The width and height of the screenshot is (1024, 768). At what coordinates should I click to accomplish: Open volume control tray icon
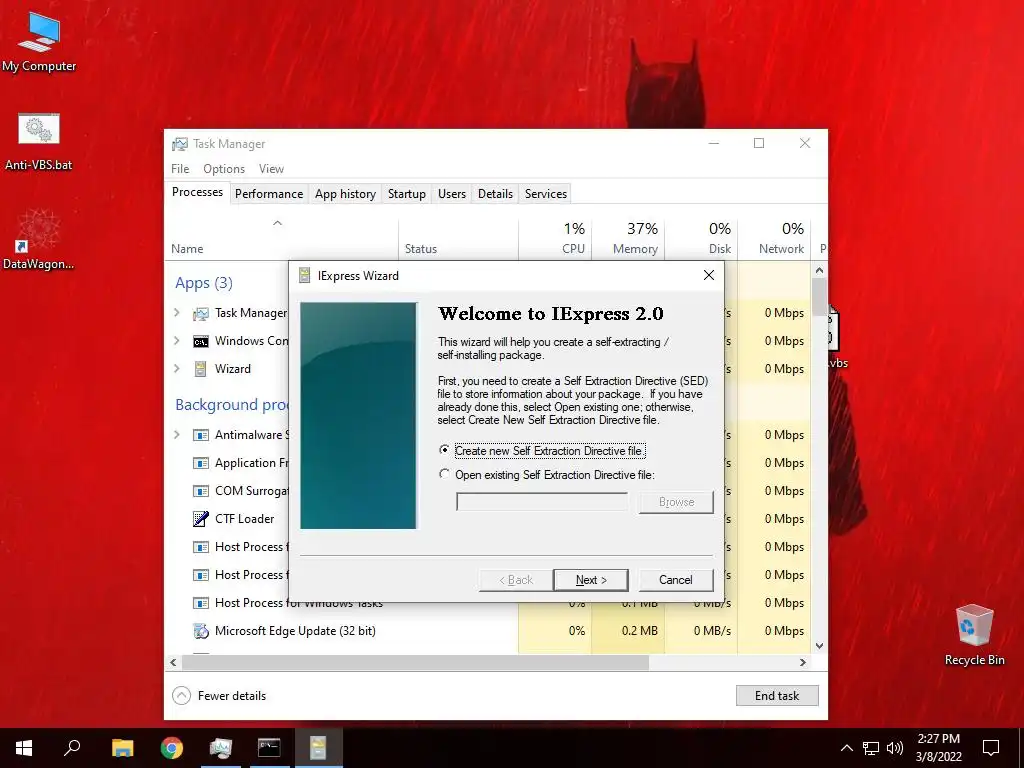click(895, 748)
